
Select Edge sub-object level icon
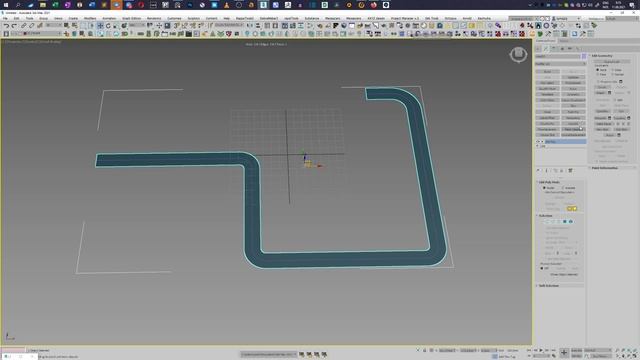click(553, 222)
